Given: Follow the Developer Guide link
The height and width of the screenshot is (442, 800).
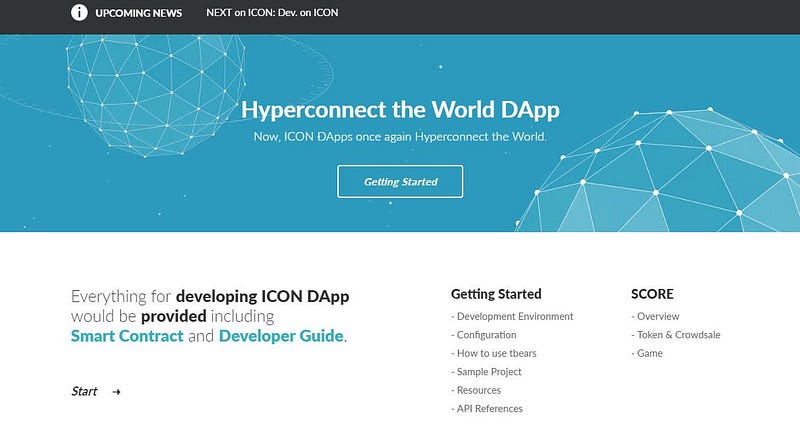Looking at the screenshot, I should [x=281, y=336].
